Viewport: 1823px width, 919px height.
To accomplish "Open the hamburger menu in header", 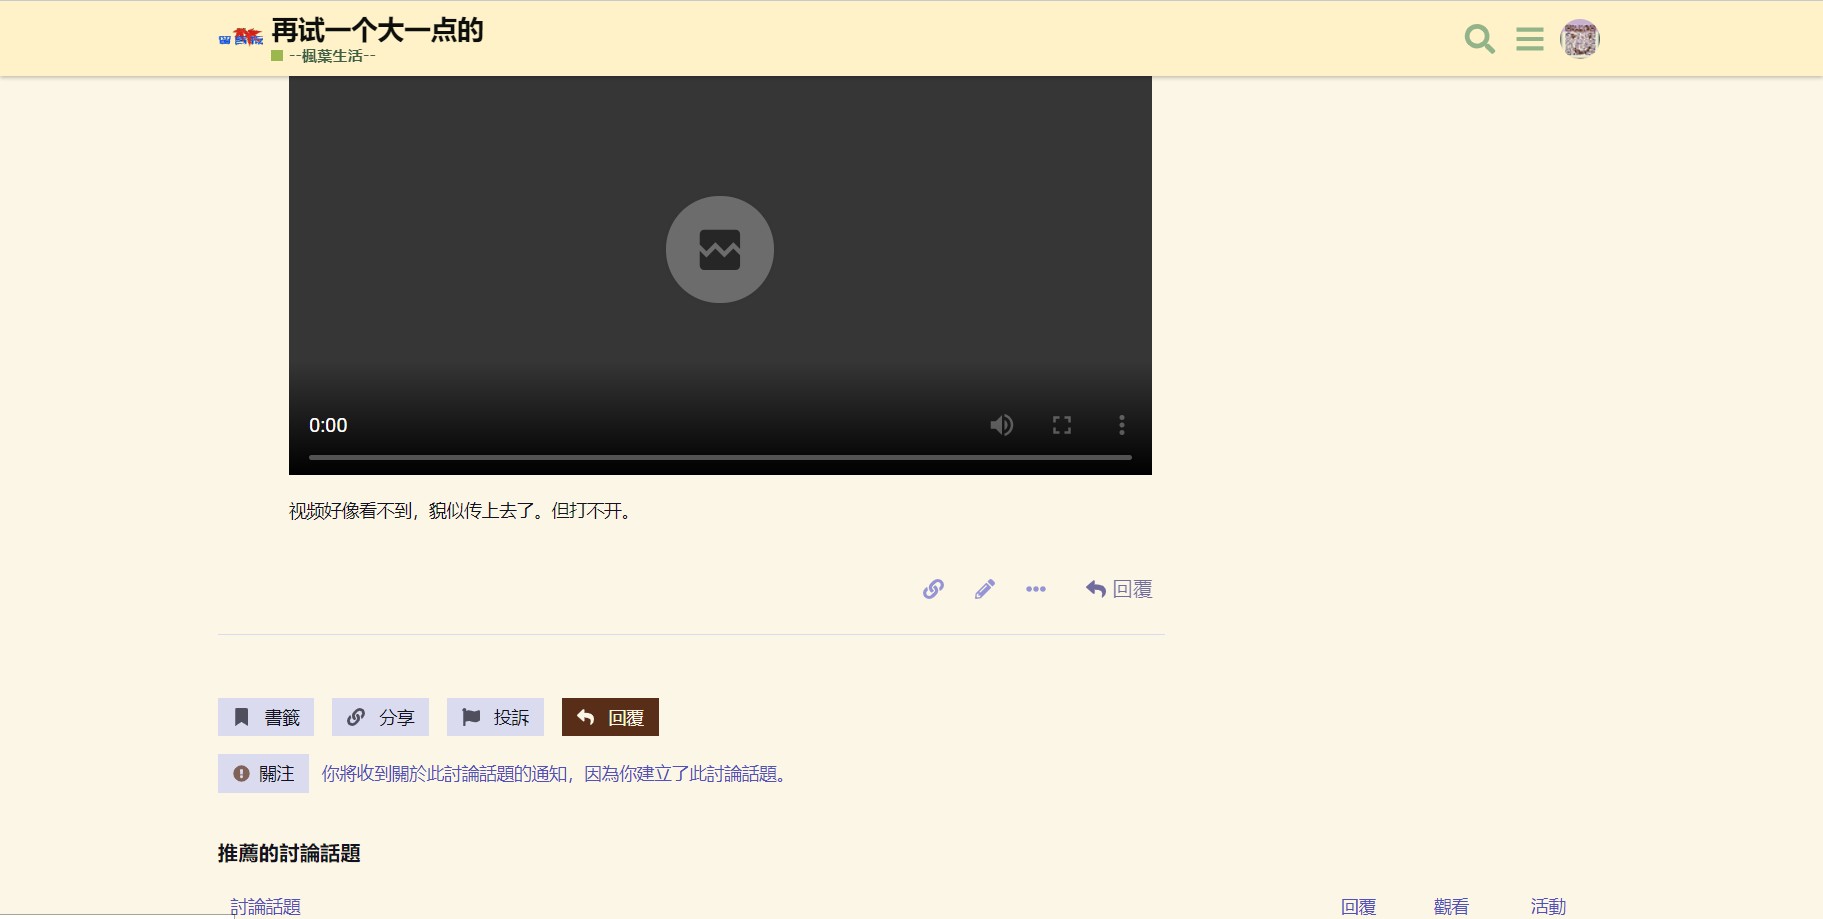I will point(1529,39).
